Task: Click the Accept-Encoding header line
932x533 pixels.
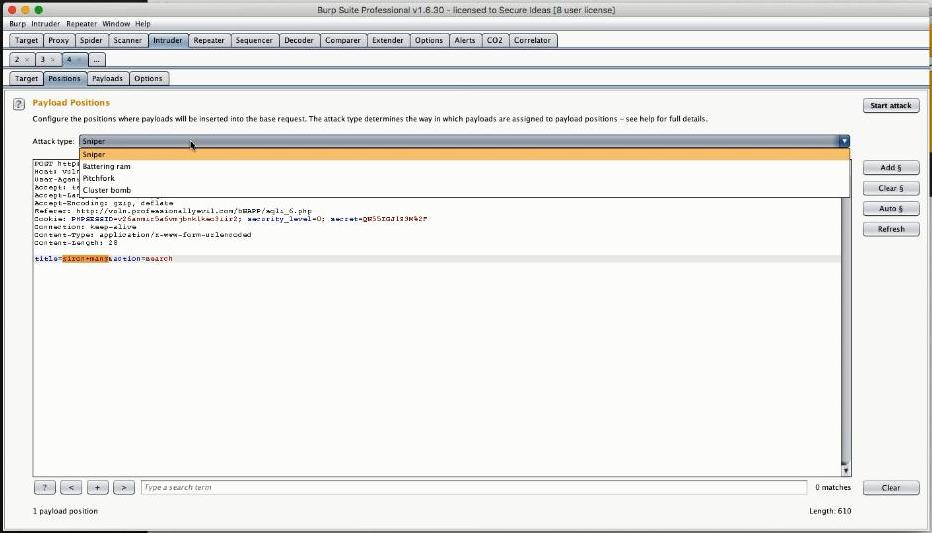Action: (x=104, y=203)
